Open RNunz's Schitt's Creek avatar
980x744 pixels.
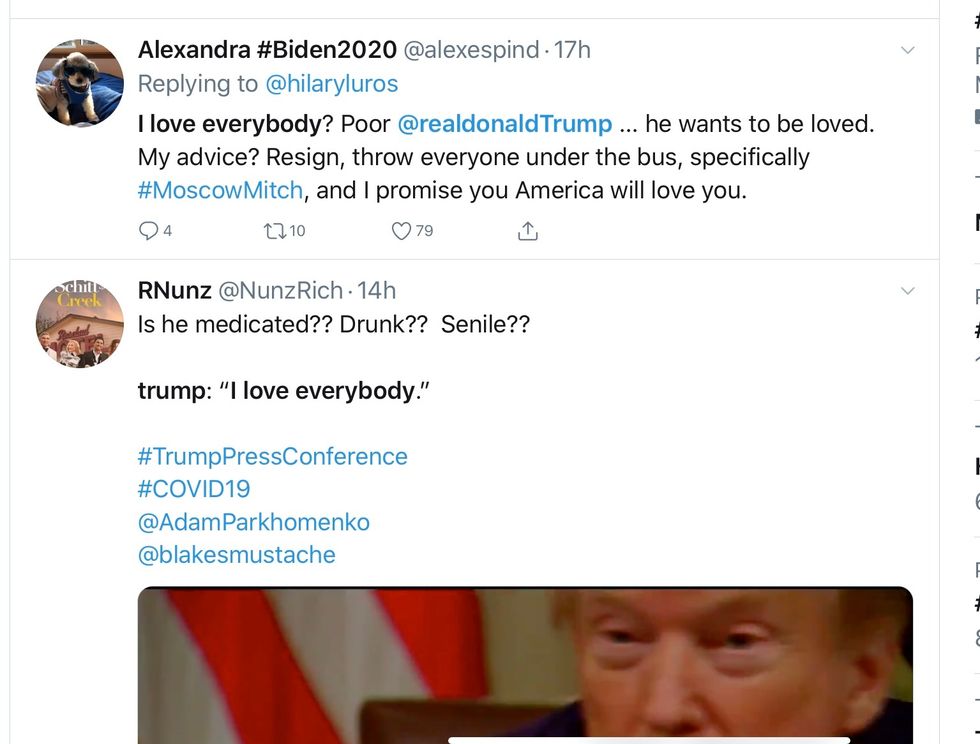80,324
